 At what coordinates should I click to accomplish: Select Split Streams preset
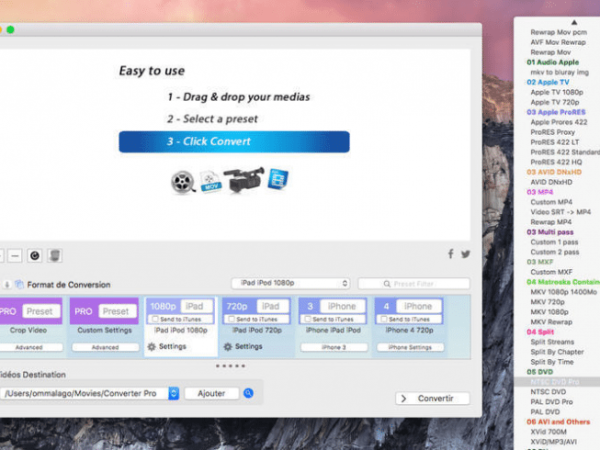[552, 342]
